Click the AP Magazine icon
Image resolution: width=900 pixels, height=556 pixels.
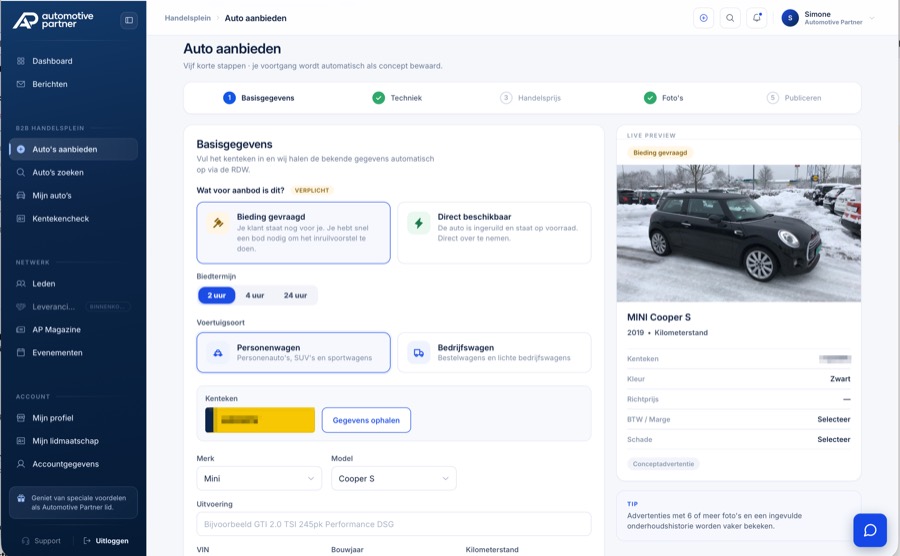coord(21,329)
